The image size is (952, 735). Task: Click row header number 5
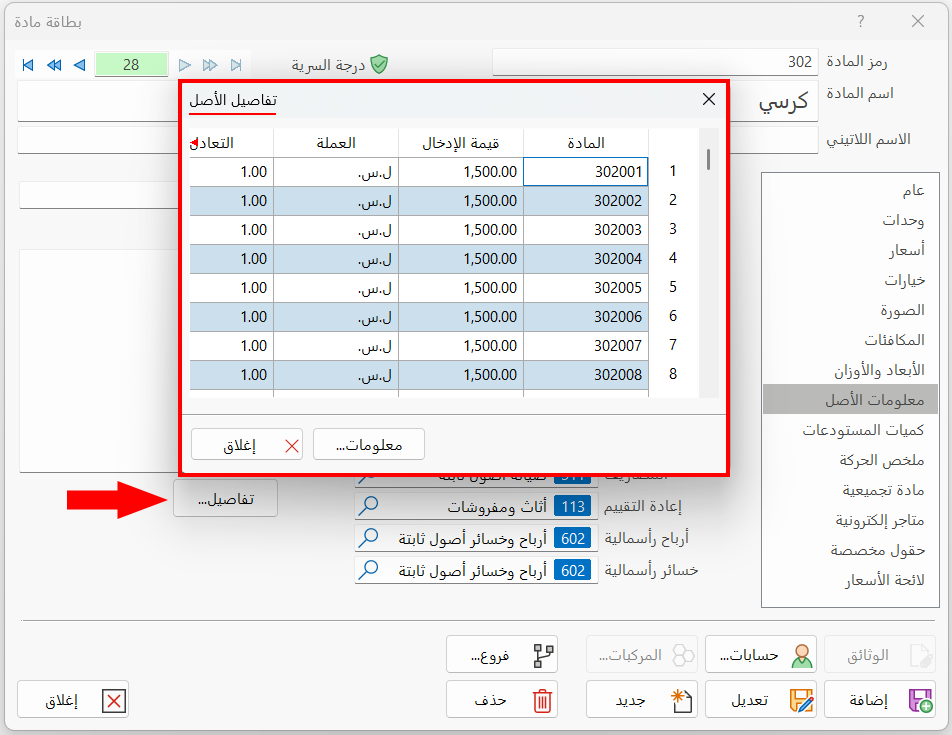[x=673, y=287]
